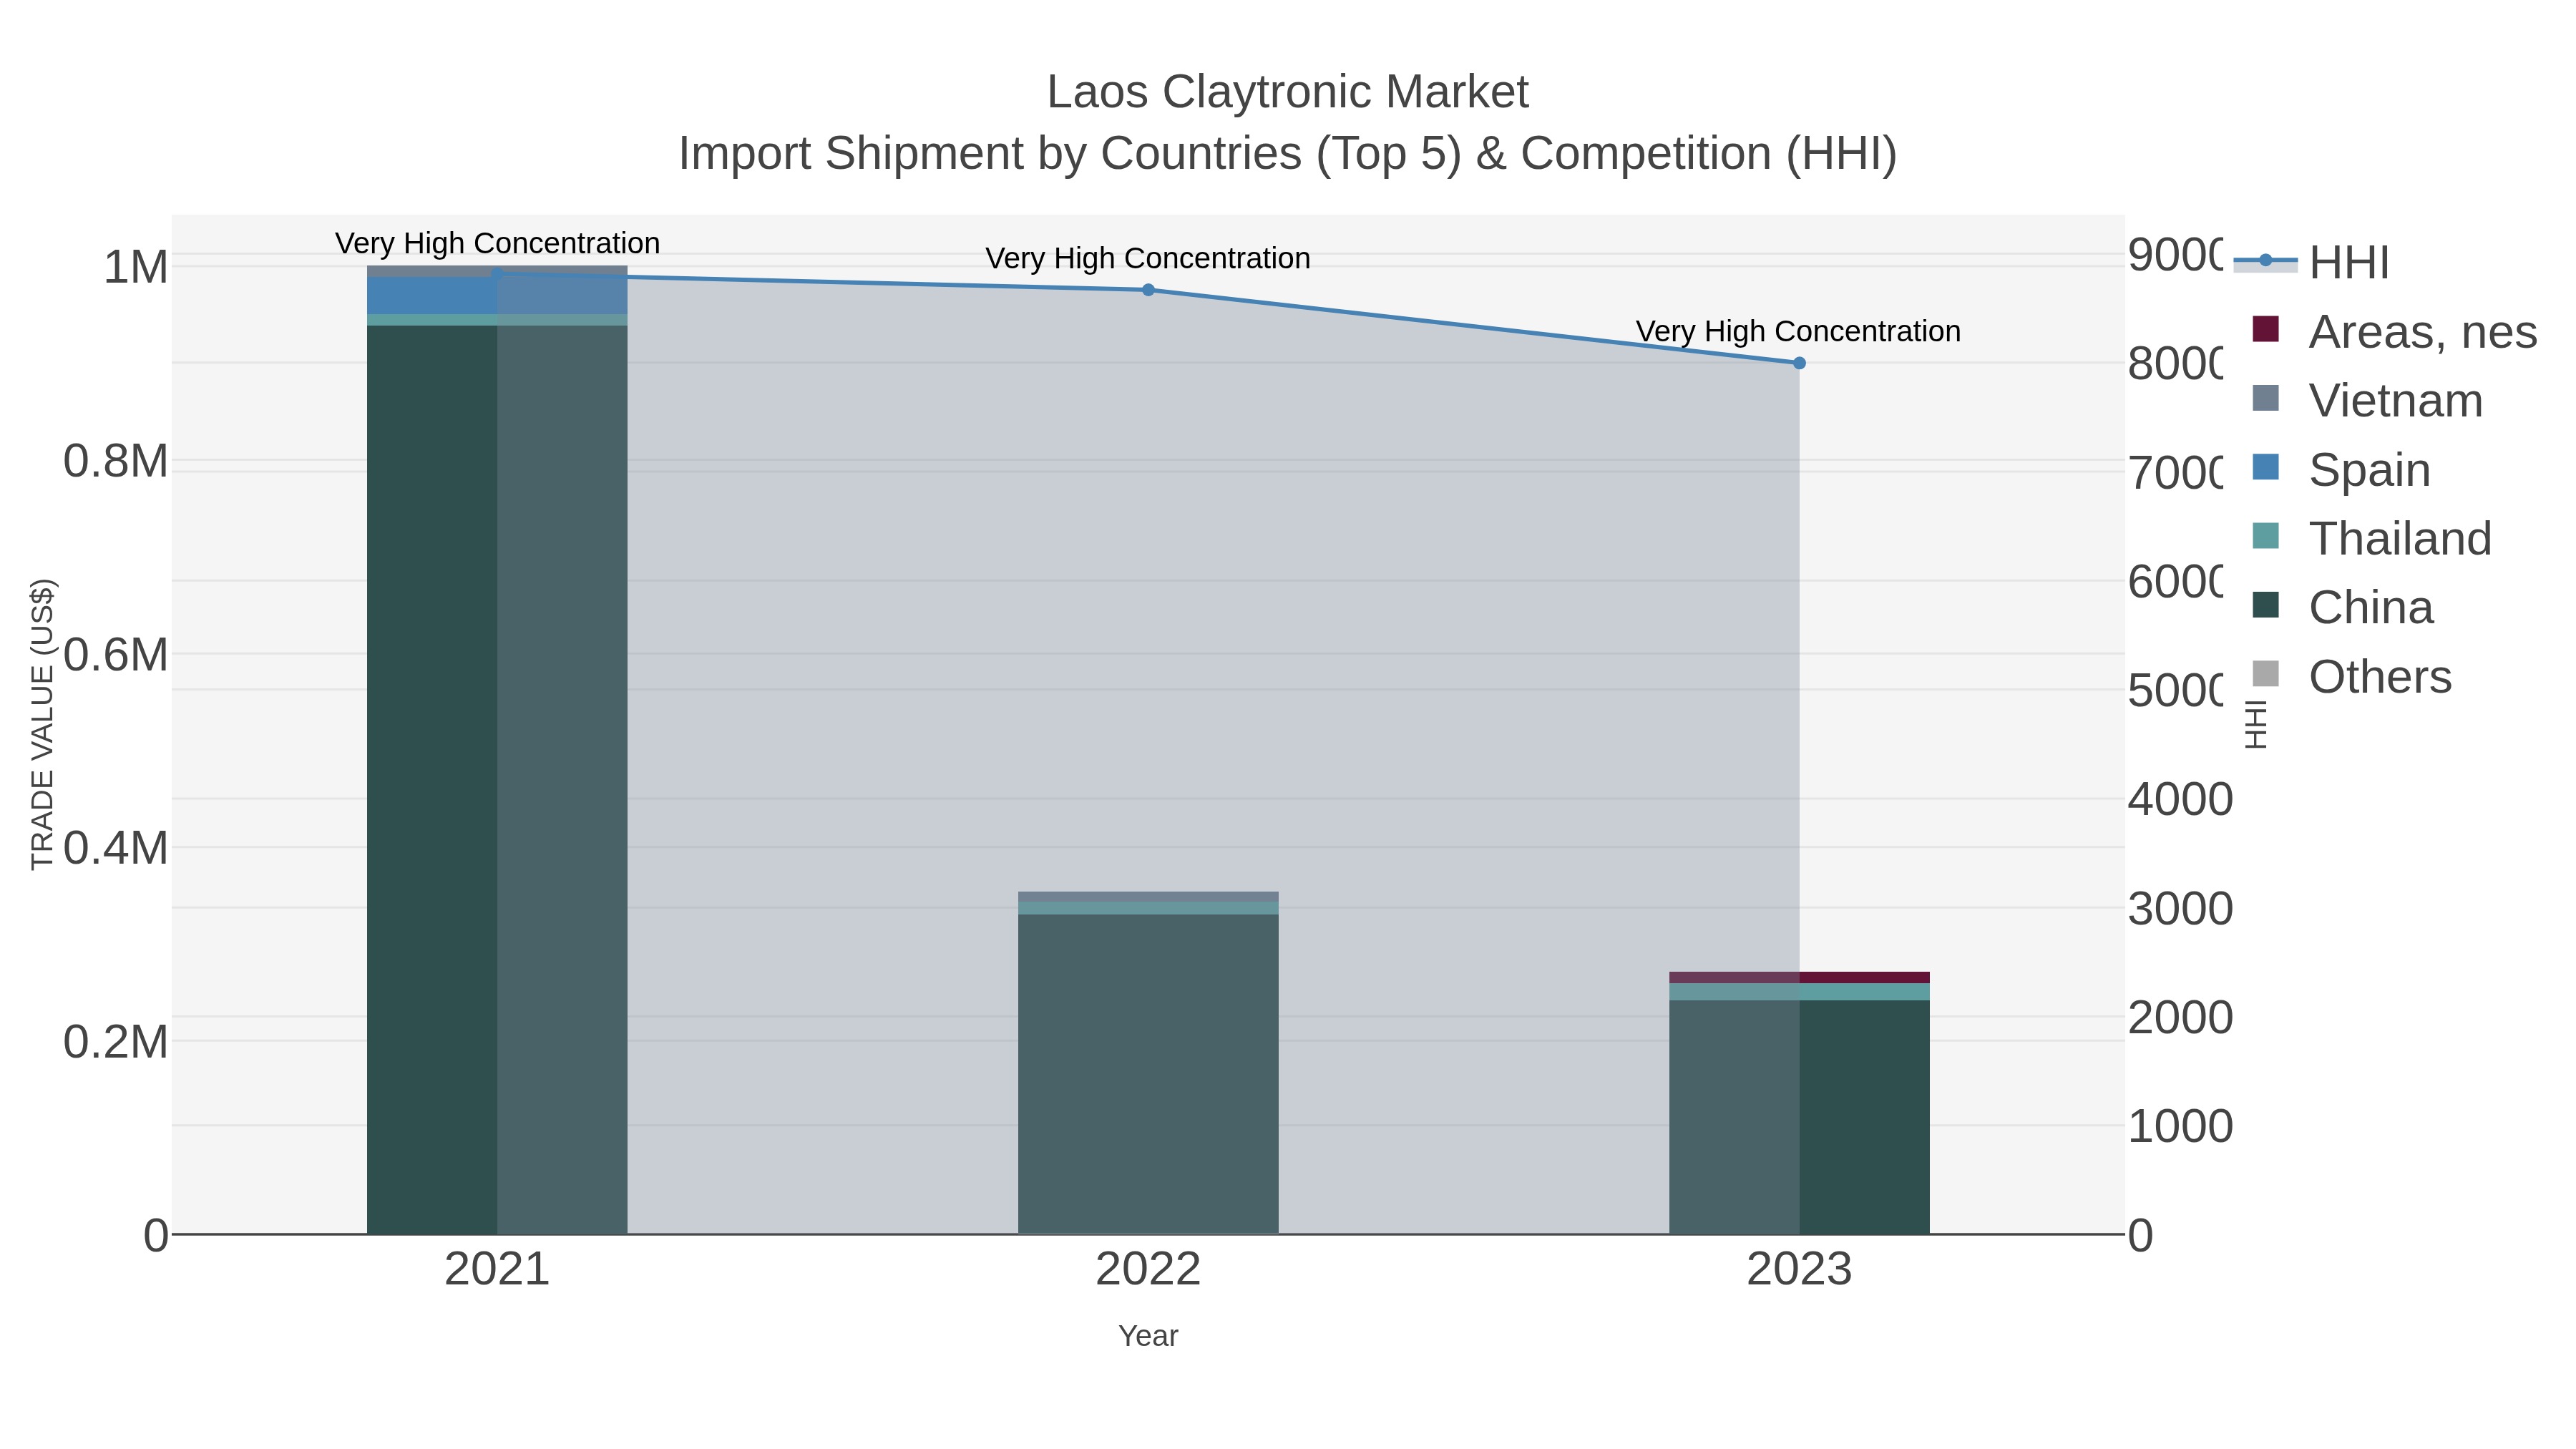Click the dark green China legend swatch
The width and height of the screenshot is (2576, 1449).
2265,605
